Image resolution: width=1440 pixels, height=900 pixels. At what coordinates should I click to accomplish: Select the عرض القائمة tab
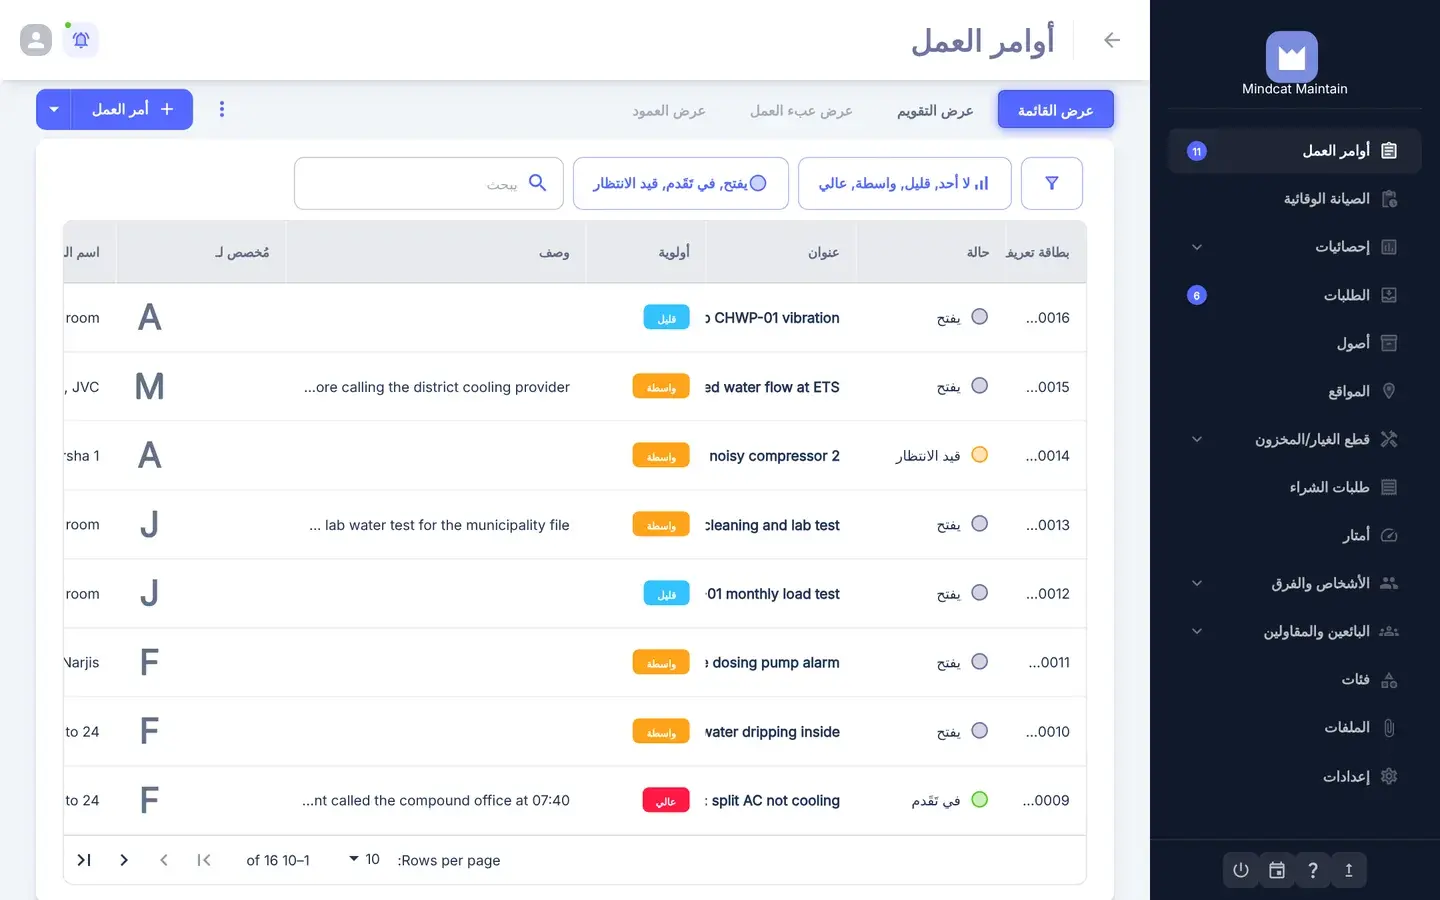tap(1055, 110)
